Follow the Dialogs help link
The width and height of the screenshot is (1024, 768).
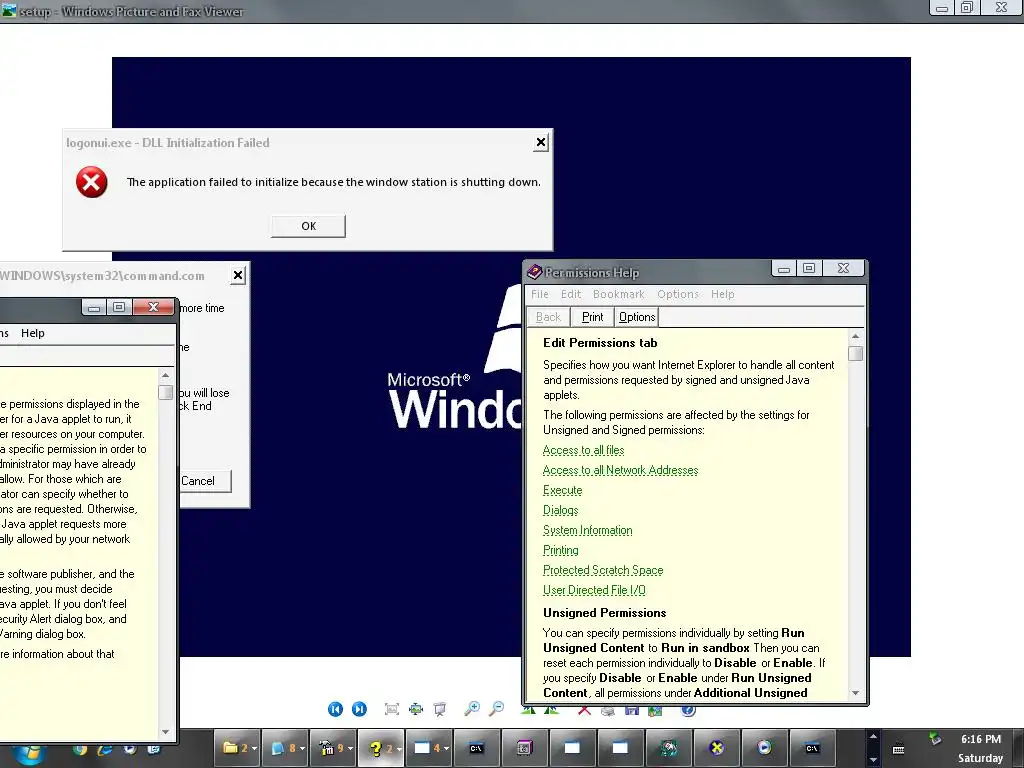pos(560,510)
